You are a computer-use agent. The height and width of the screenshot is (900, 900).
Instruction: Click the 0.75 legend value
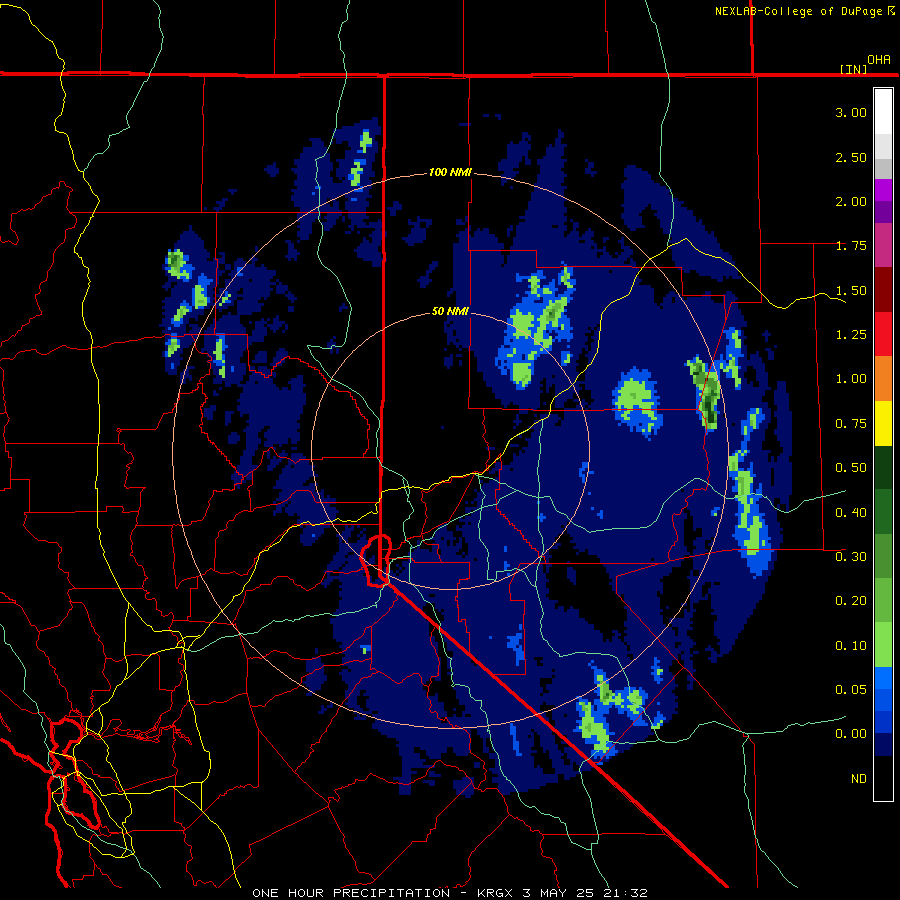point(851,424)
